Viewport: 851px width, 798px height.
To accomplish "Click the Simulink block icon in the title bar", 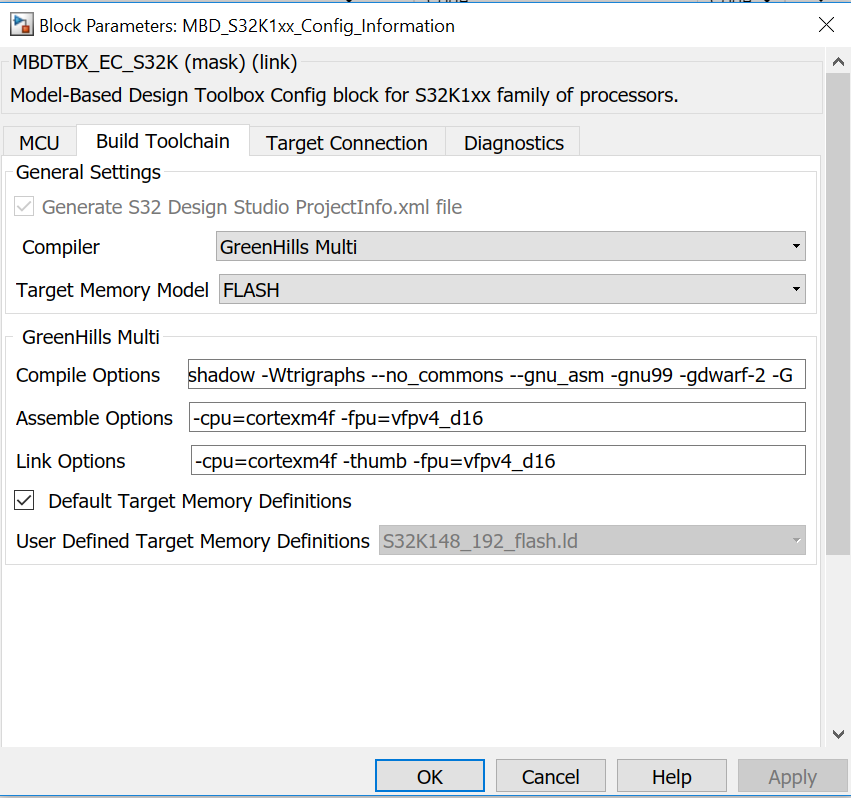I will pyautogui.click(x=23, y=23).
